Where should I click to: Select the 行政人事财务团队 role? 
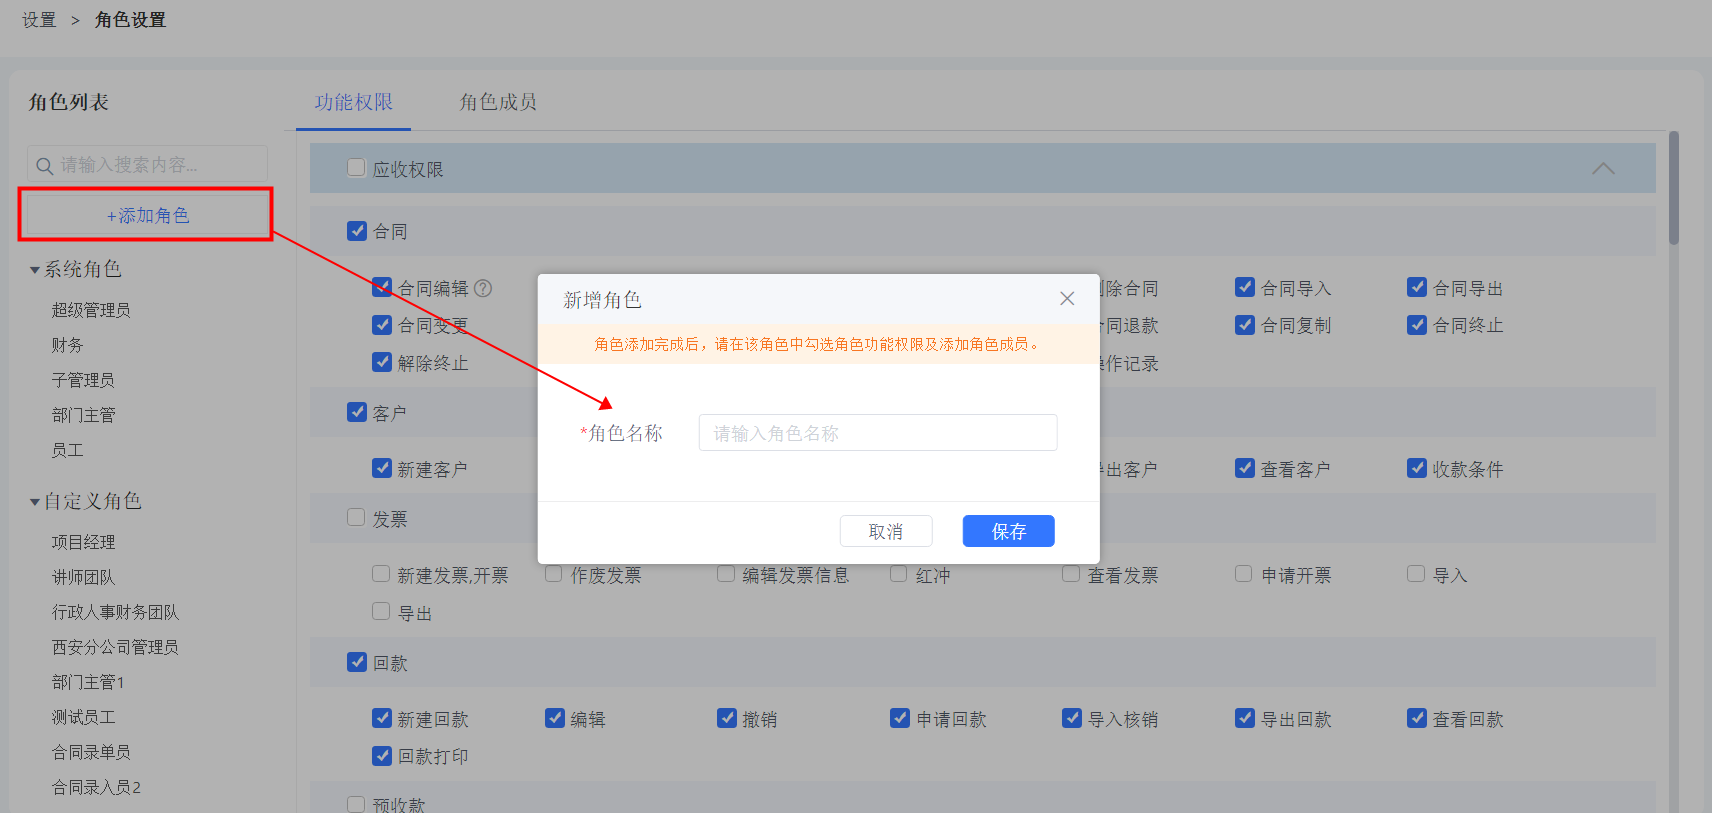click(x=115, y=612)
